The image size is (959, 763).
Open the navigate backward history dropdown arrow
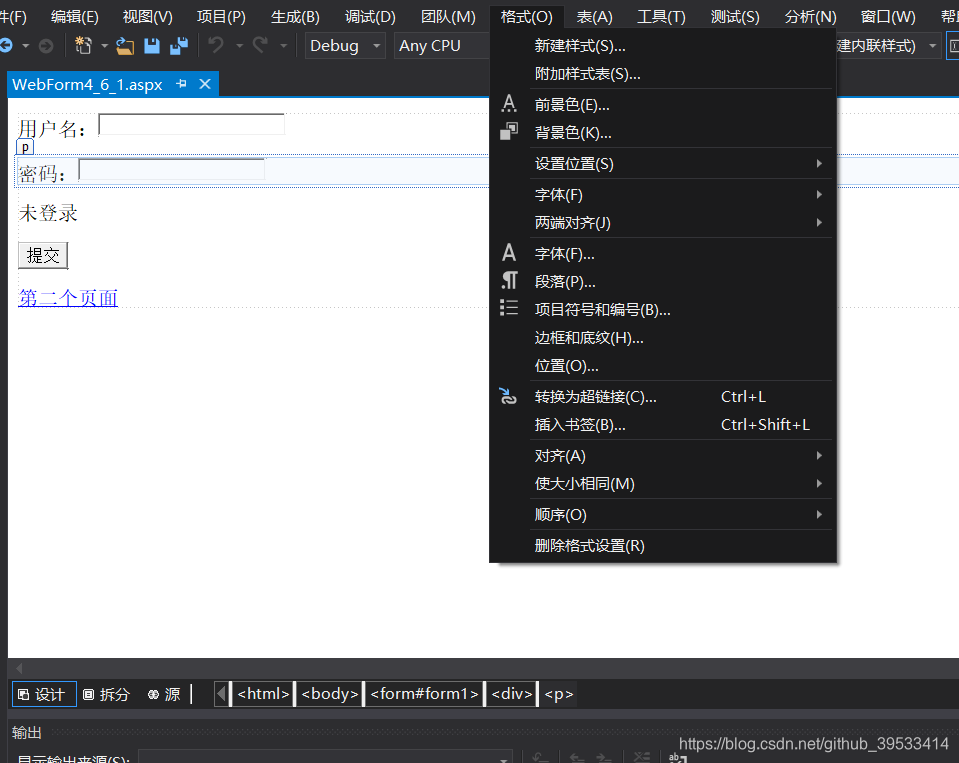click(x=25, y=45)
